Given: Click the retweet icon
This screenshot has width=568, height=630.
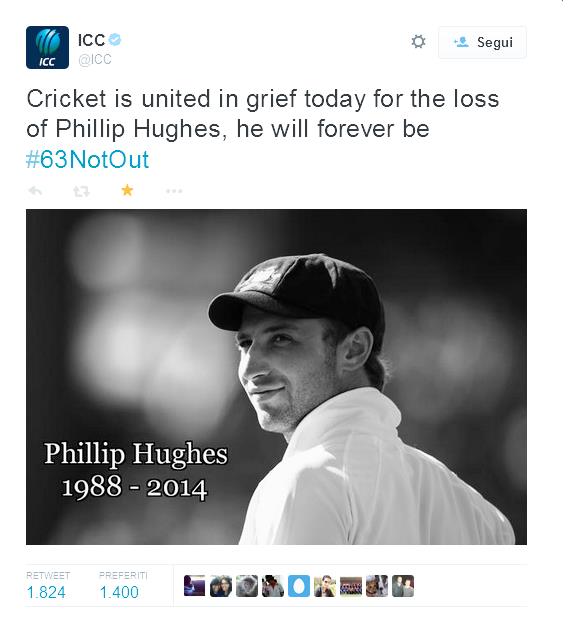Looking at the screenshot, I should [82, 192].
